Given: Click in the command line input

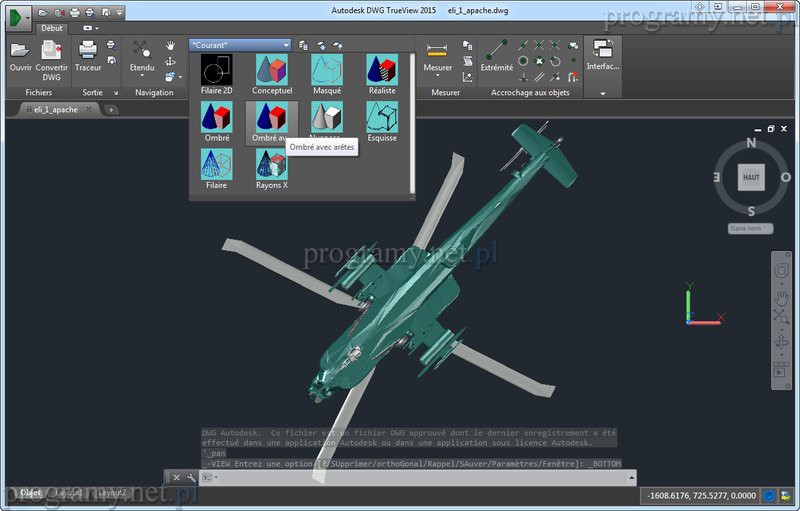Looking at the screenshot, I should [x=420, y=479].
